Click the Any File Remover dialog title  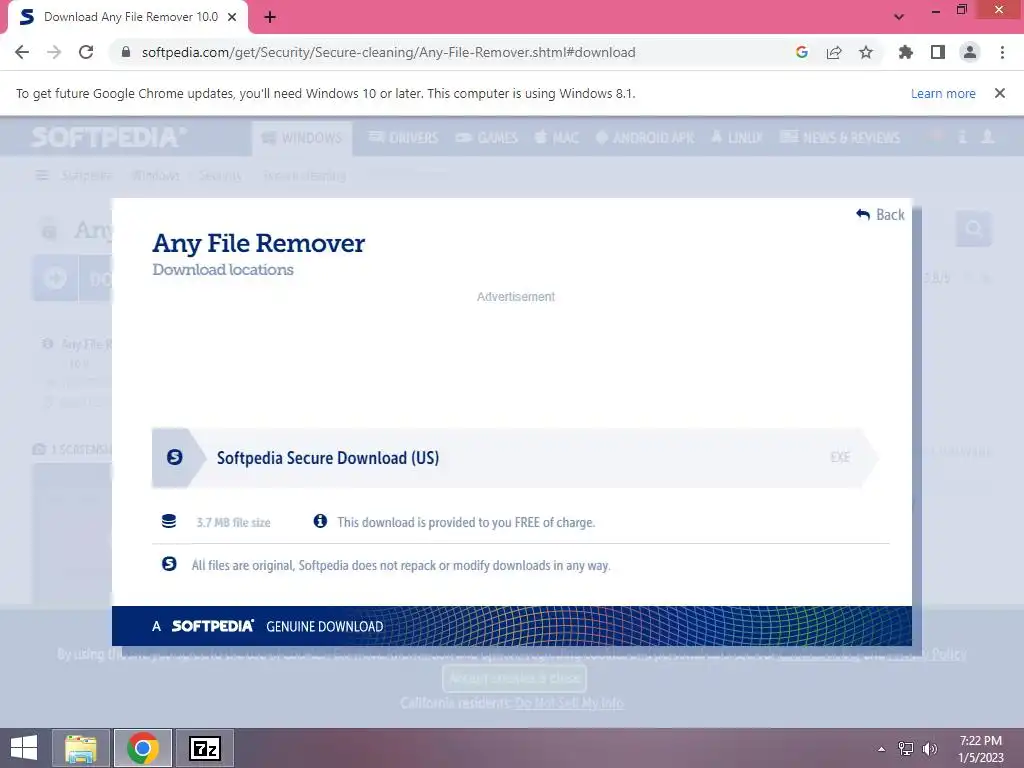pyautogui.click(x=259, y=243)
